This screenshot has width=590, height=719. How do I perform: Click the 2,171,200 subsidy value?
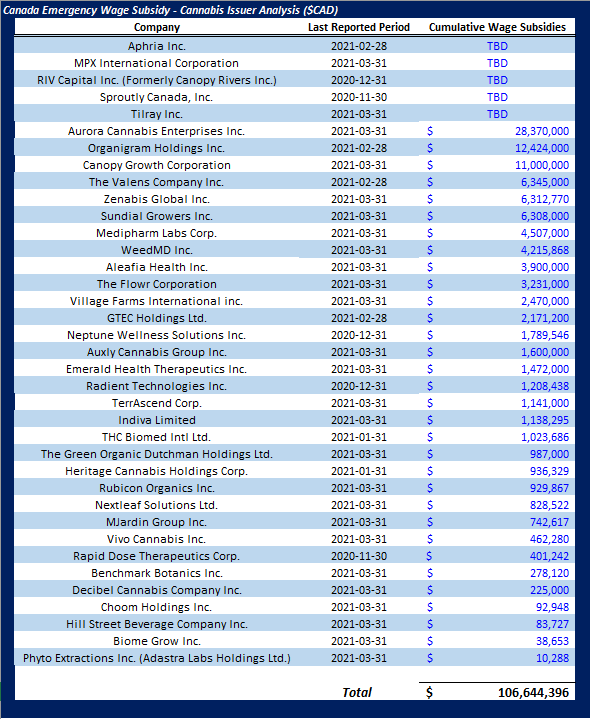[545, 318]
